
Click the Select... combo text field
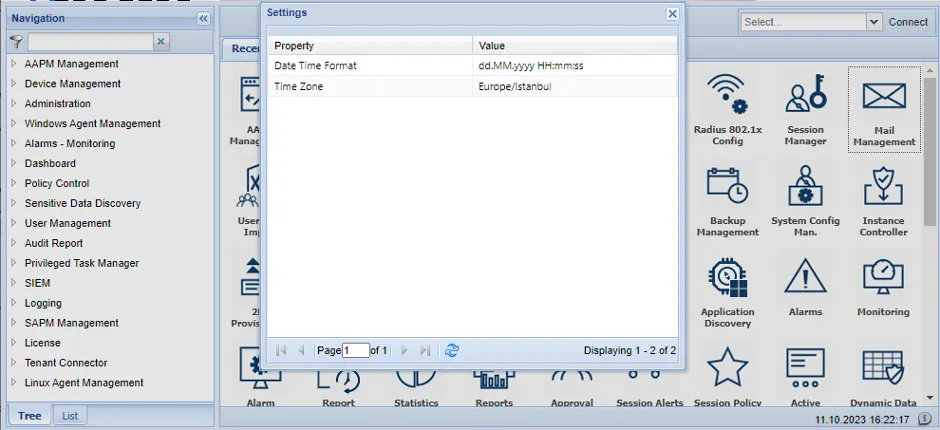coord(803,22)
